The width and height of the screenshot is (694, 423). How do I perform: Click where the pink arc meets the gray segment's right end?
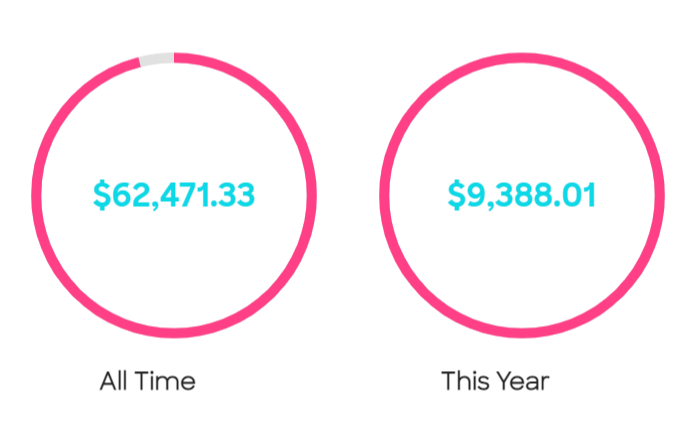tap(174, 58)
